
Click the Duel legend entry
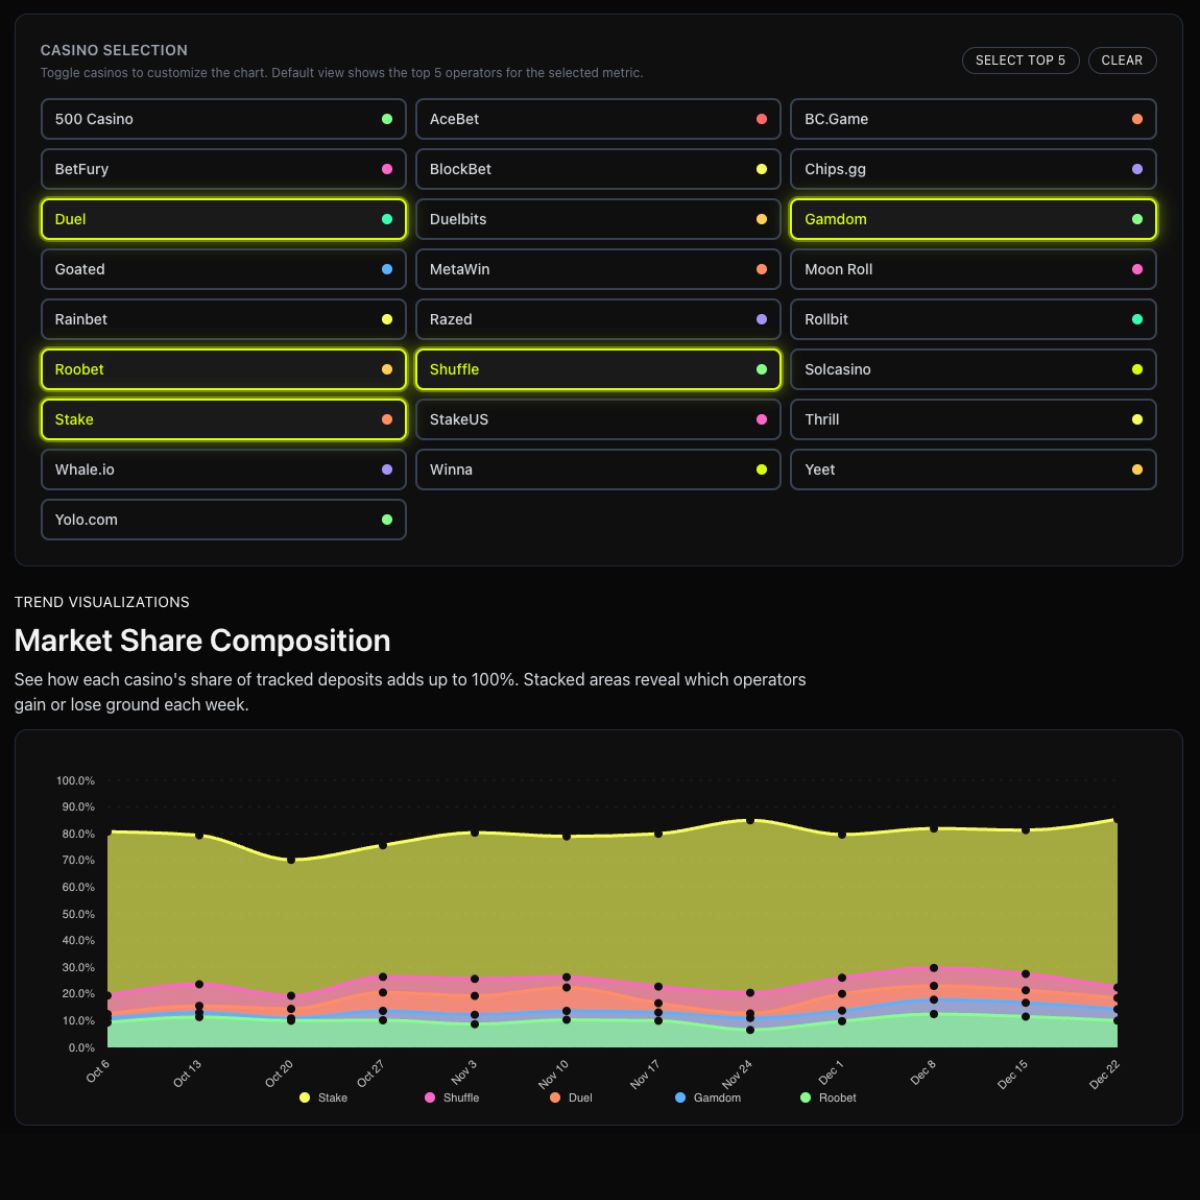570,1097
